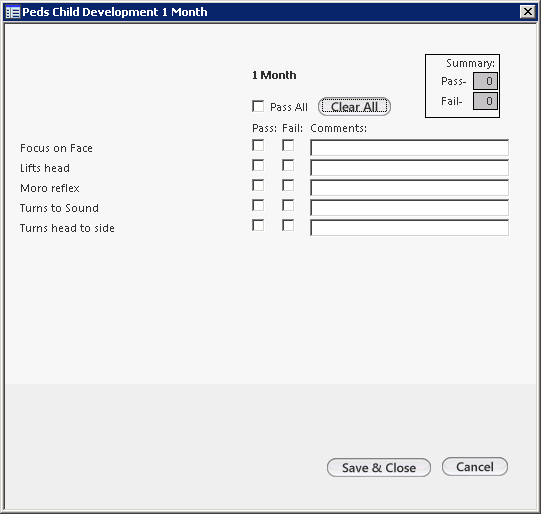This screenshot has width=541, height=514.
Task: Click the Moro reflex comments box
Action: [409, 188]
